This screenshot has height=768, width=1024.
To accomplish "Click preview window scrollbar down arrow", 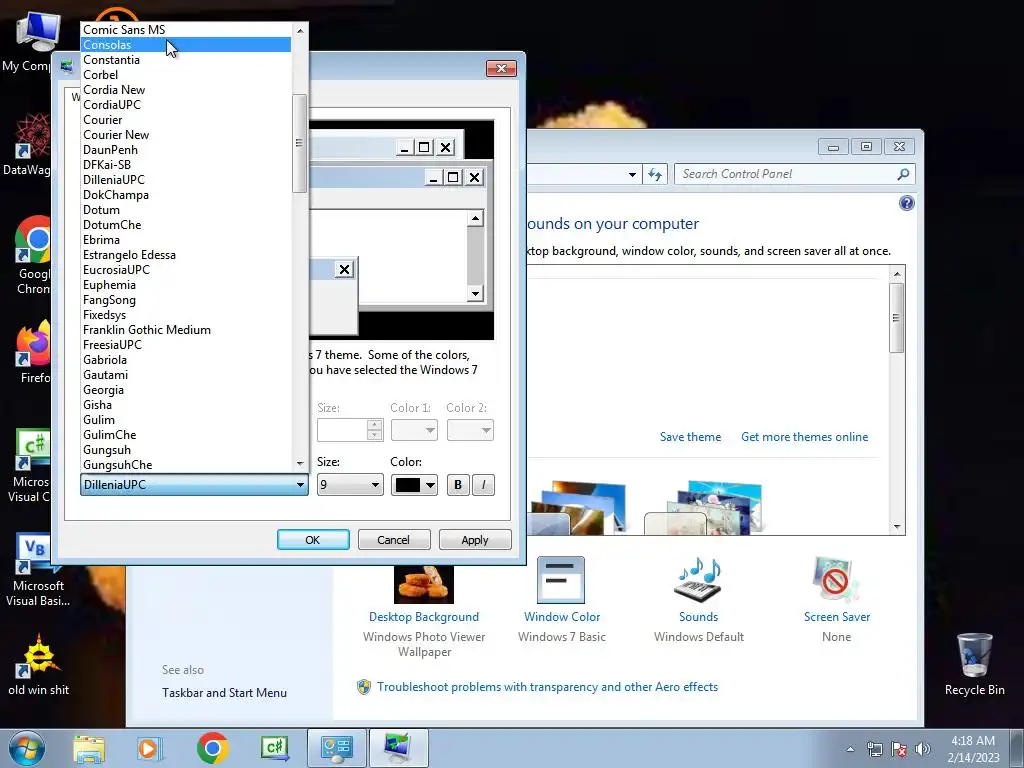I will coord(475,293).
